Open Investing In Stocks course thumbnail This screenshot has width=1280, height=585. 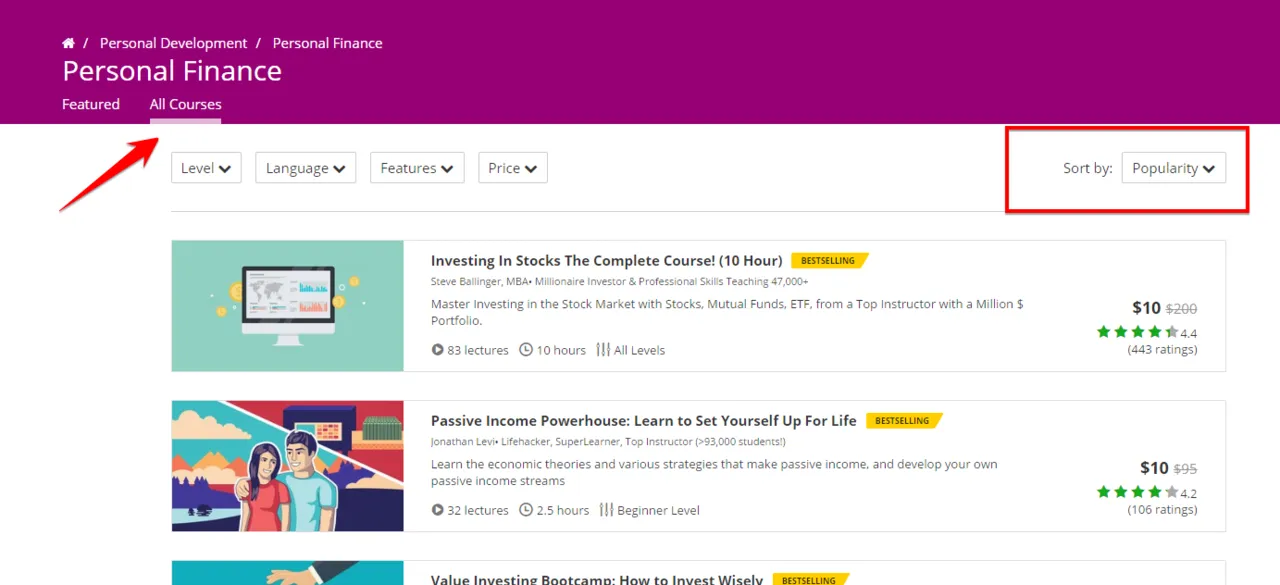click(288, 306)
